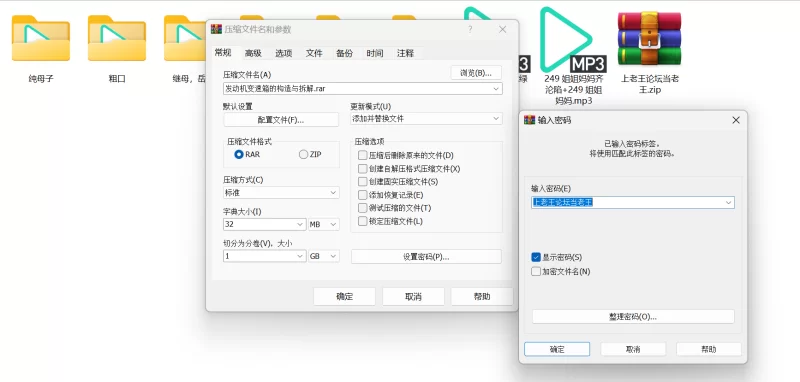Open the 注释 tab

pos(405,53)
